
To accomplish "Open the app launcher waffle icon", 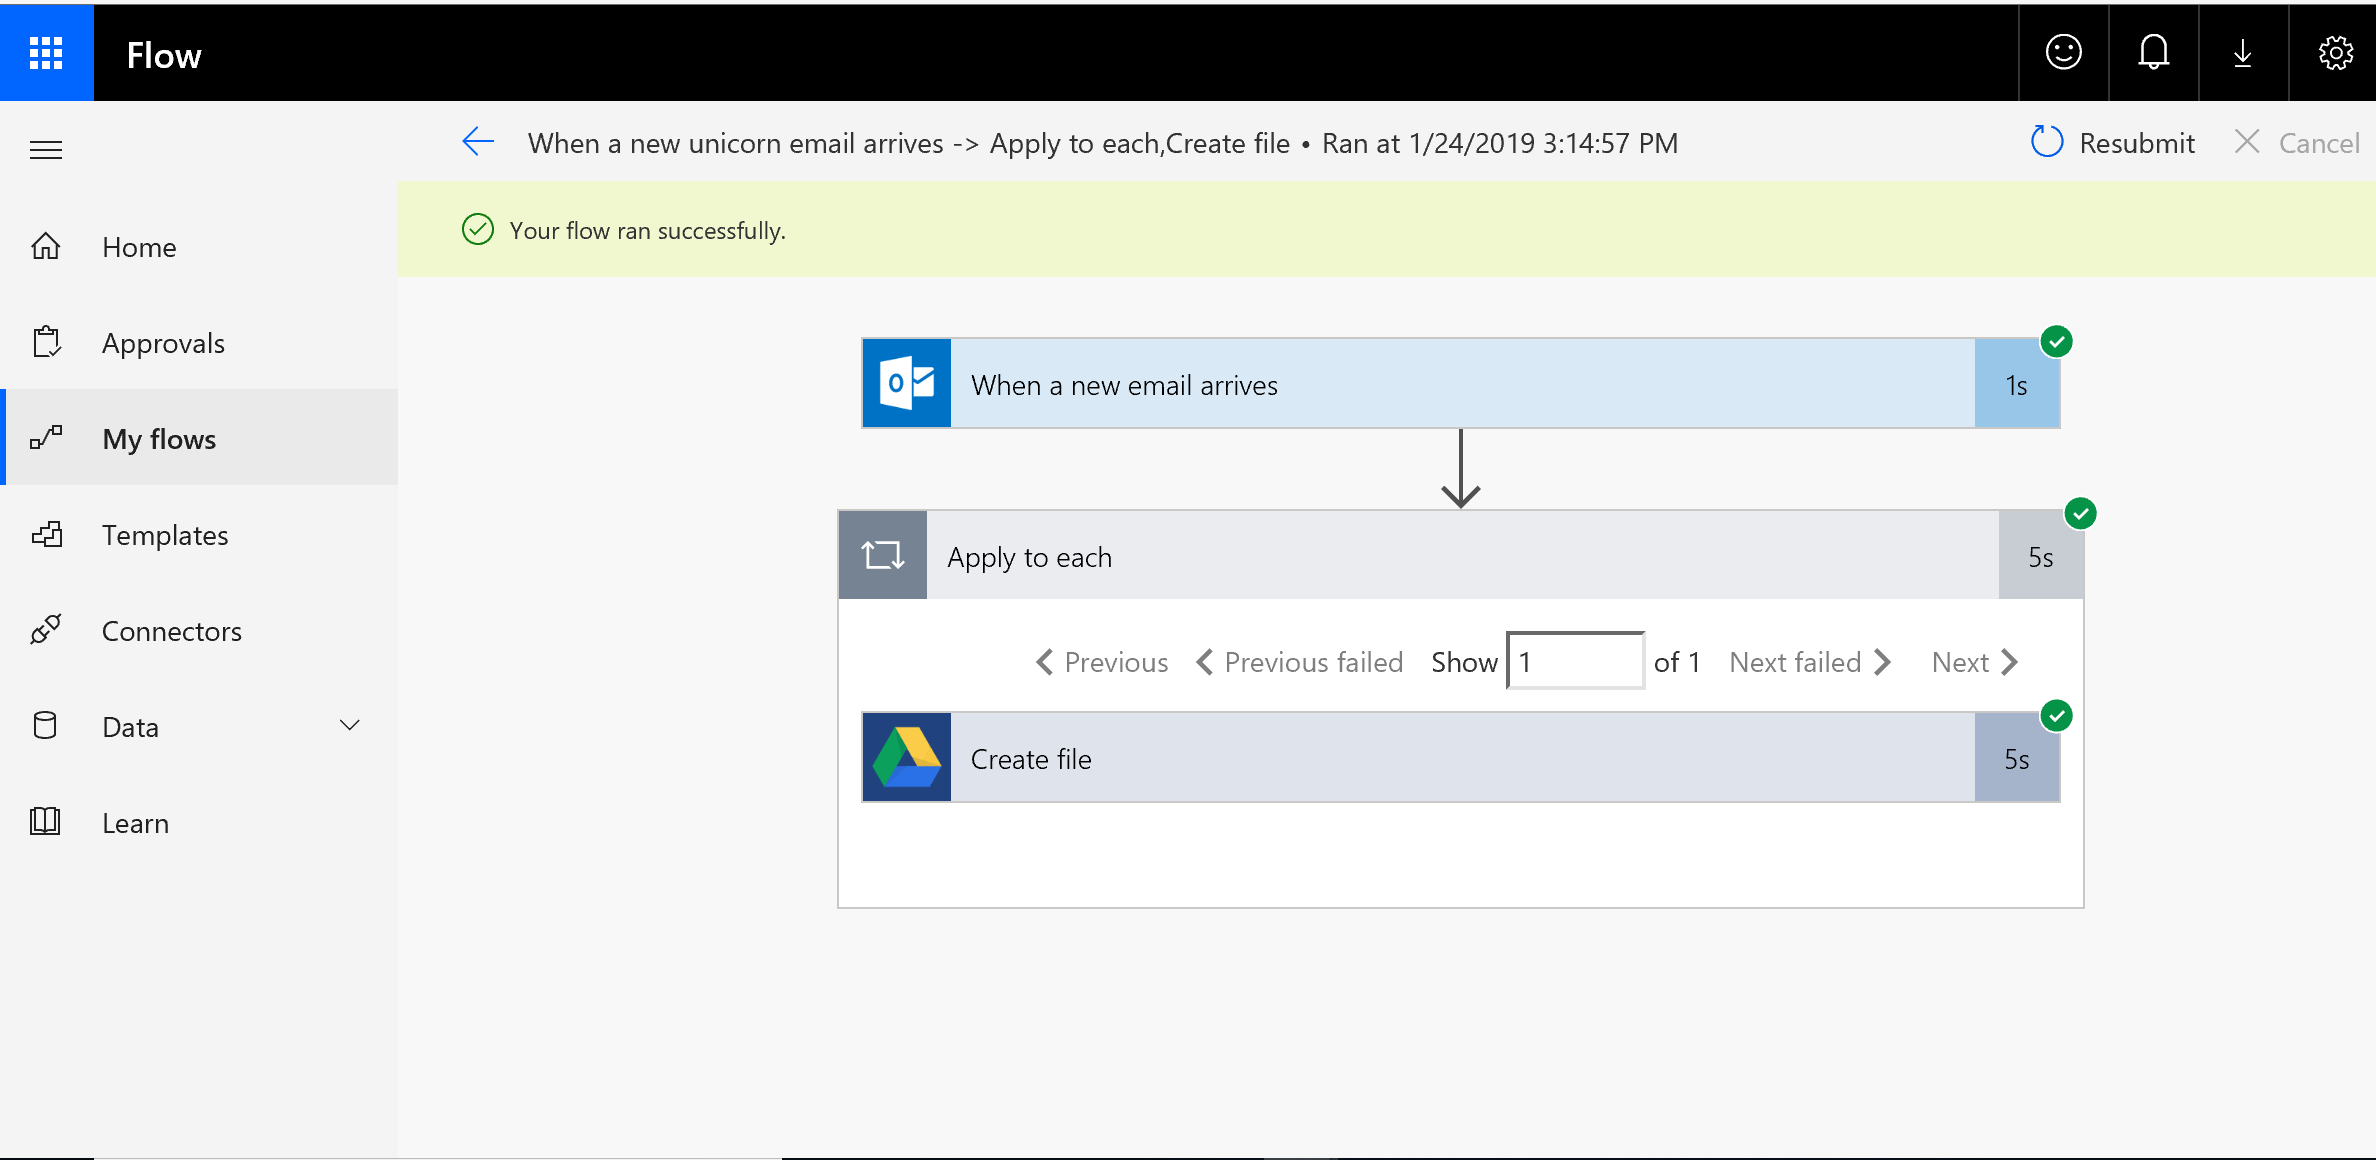I will click(x=46, y=53).
